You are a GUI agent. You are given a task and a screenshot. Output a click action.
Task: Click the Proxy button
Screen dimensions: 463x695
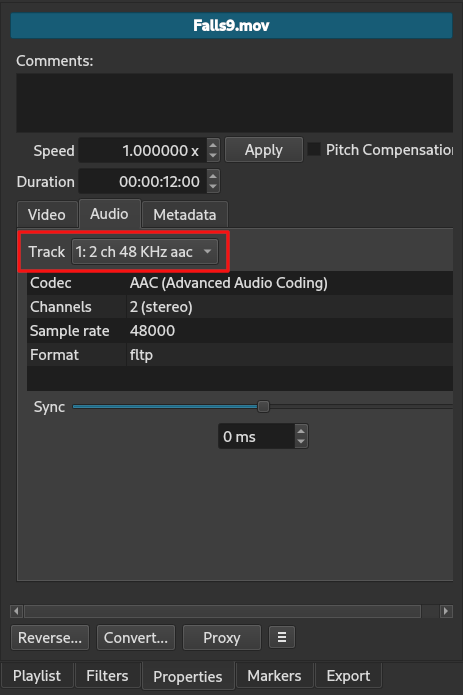click(222, 637)
